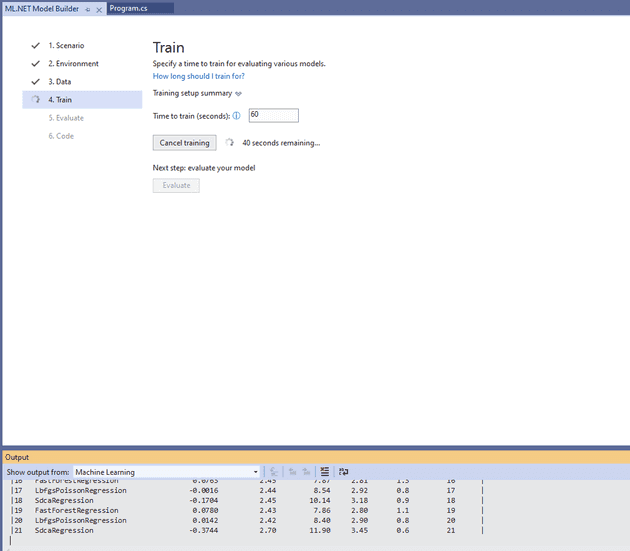Image resolution: width=630 pixels, height=551 pixels.
Task: Click the progress spinner next to Cancel training
Action: point(229,142)
